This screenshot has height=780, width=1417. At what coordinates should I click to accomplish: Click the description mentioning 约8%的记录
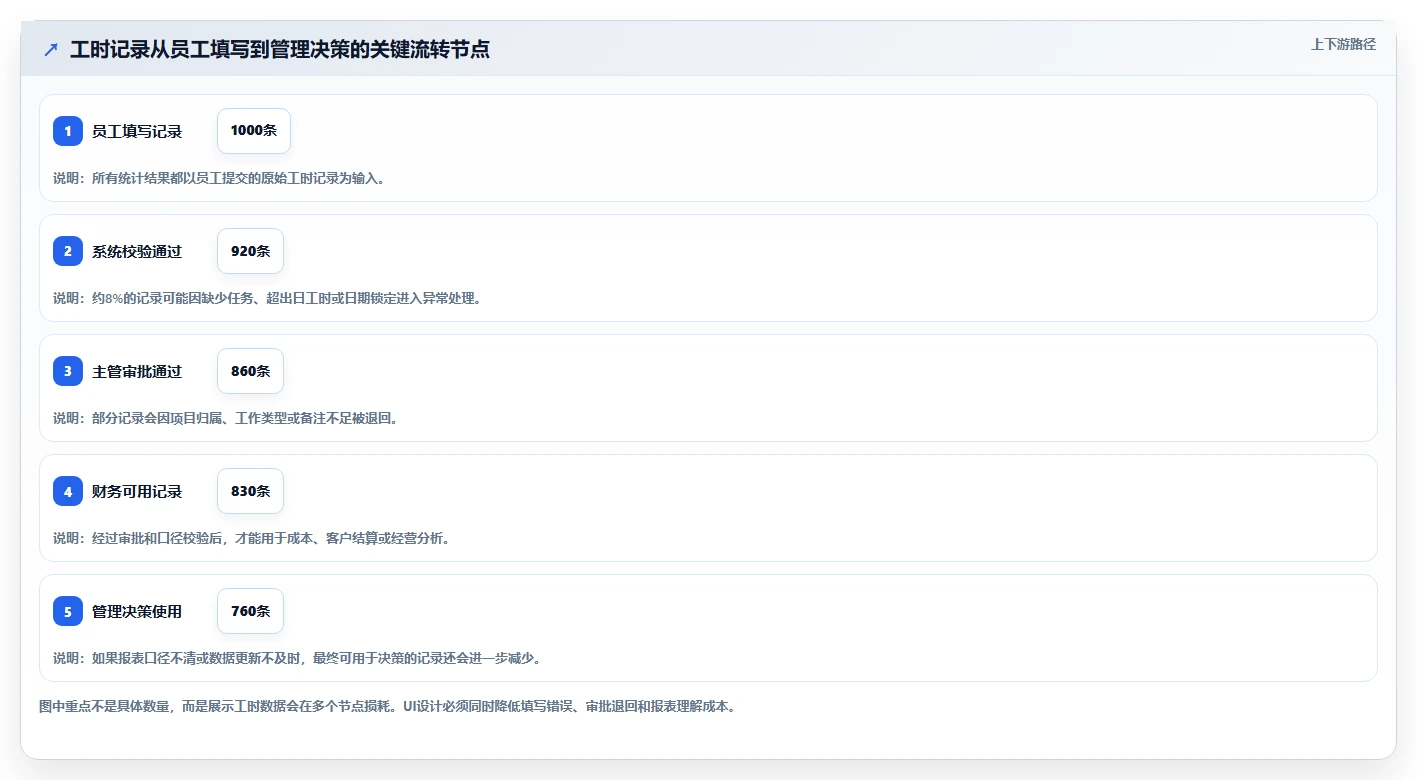coord(267,298)
